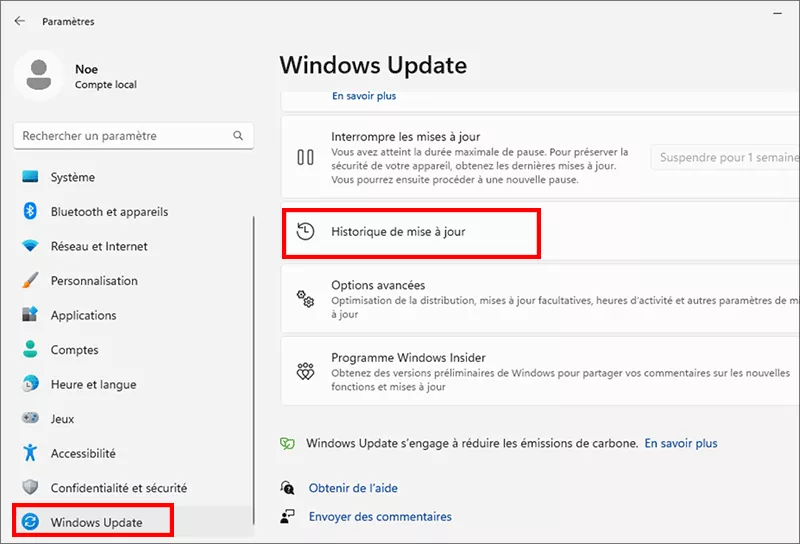The width and height of the screenshot is (800, 544).
Task: Click the Réseau et Internet Wi-Fi icon
Action: pyautogui.click(x=30, y=246)
